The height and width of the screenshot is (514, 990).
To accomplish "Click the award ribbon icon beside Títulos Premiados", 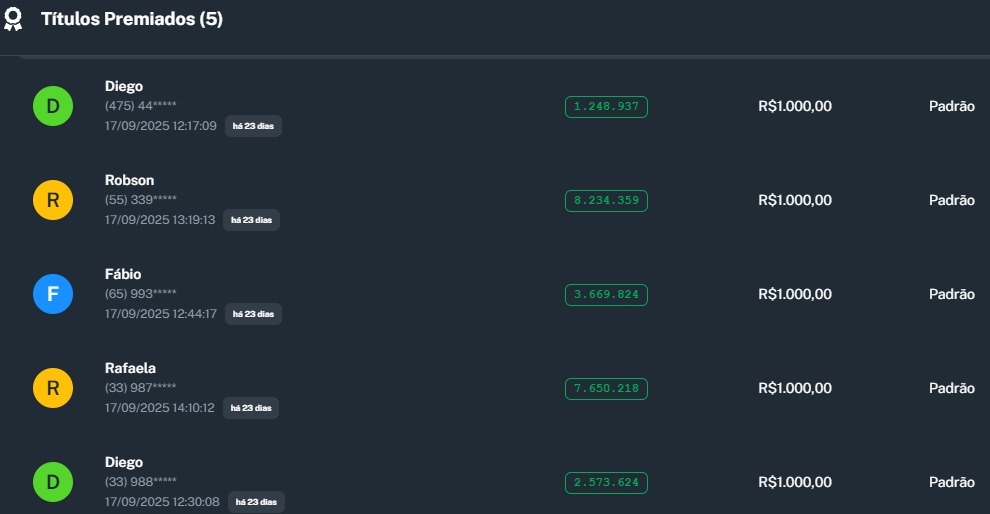I will coord(13,20).
